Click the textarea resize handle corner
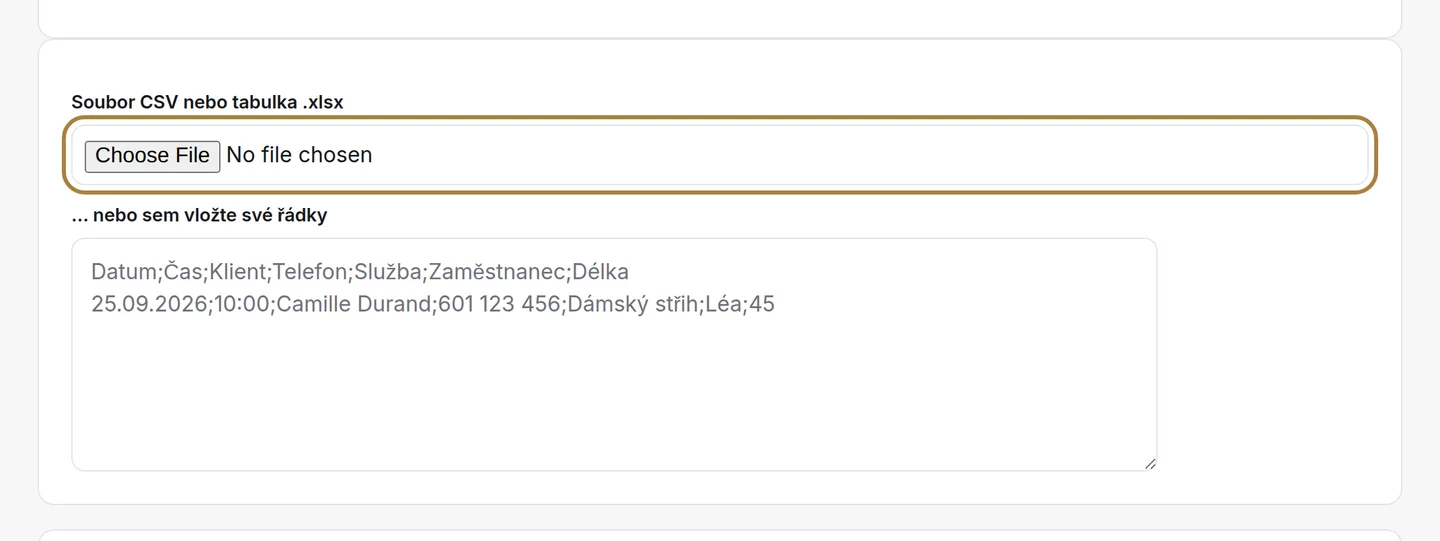Viewport: 1440px width, 541px height. pyautogui.click(x=1150, y=463)
